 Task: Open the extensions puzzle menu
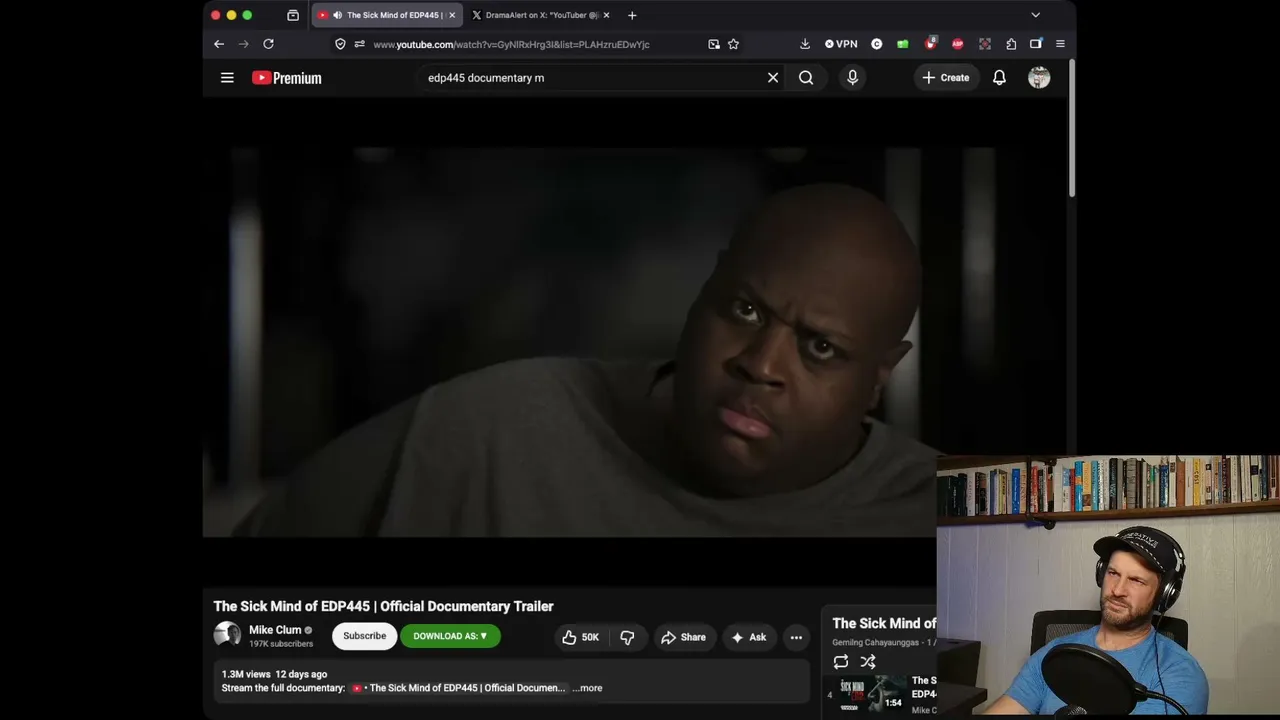pyautogui.click(x=1011, y=44)
